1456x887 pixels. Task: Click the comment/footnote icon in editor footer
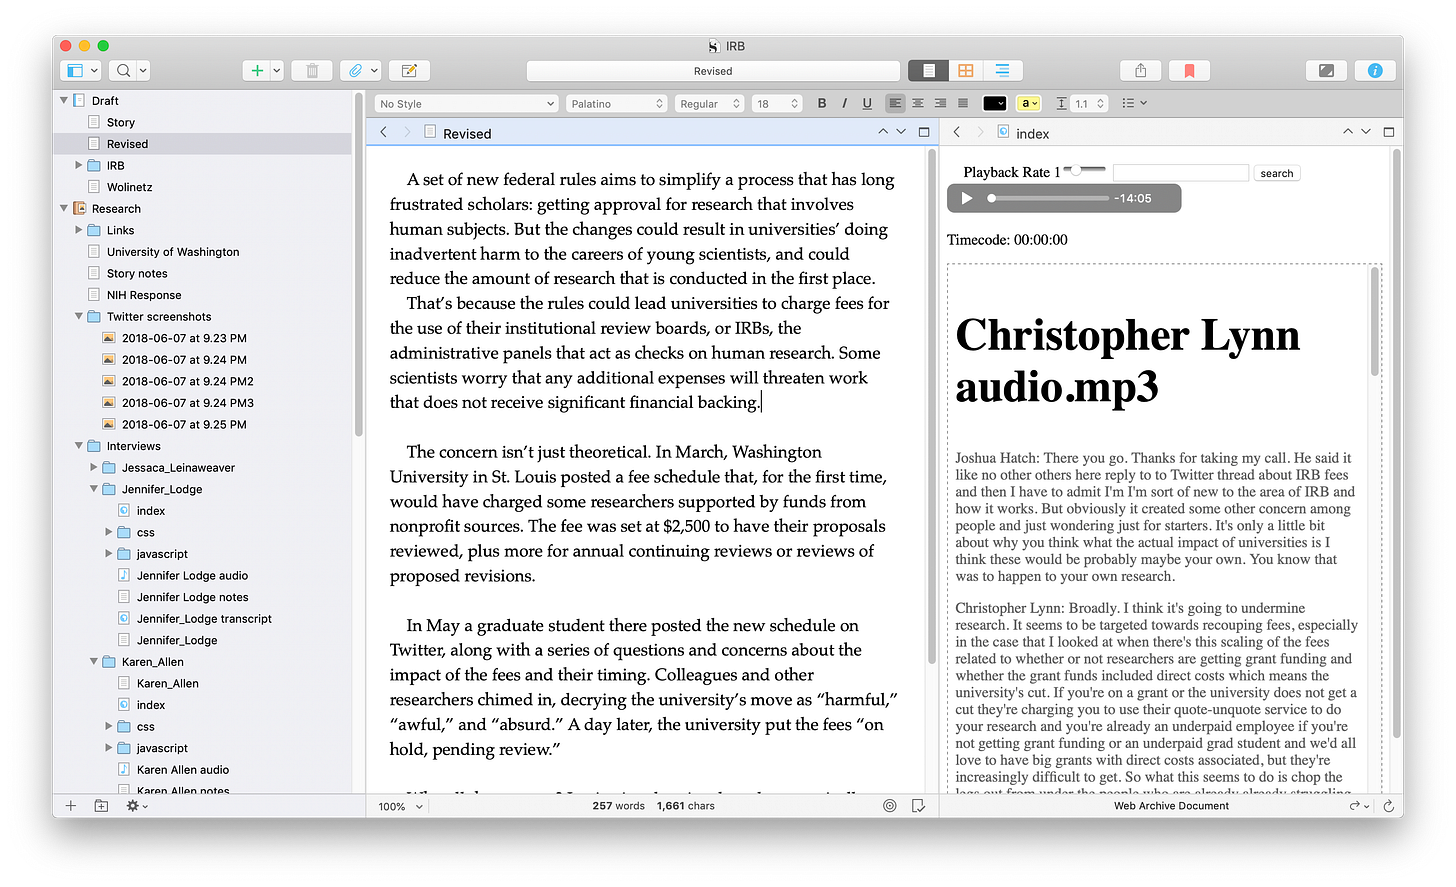tap(918, 806)
